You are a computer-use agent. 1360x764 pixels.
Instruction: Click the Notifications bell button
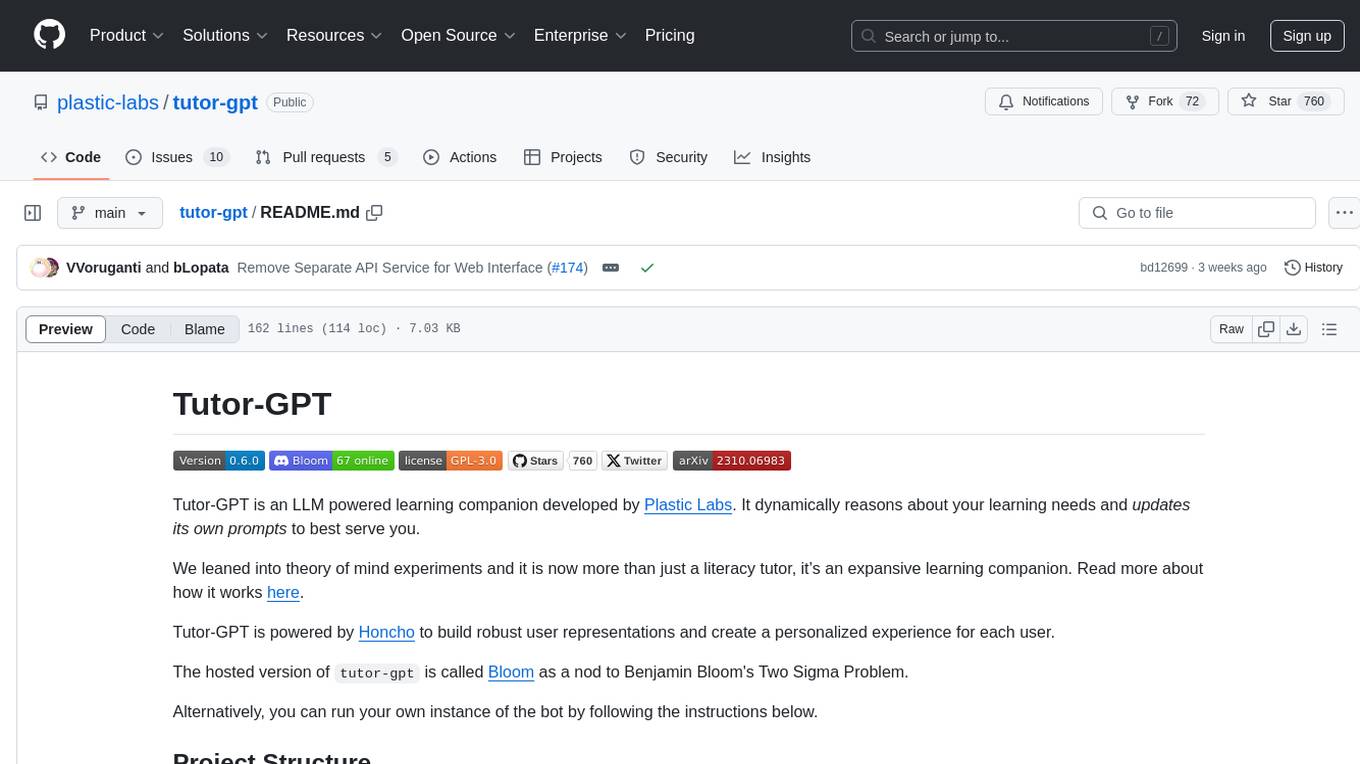pyautogui.click(x=1044, y=102)
